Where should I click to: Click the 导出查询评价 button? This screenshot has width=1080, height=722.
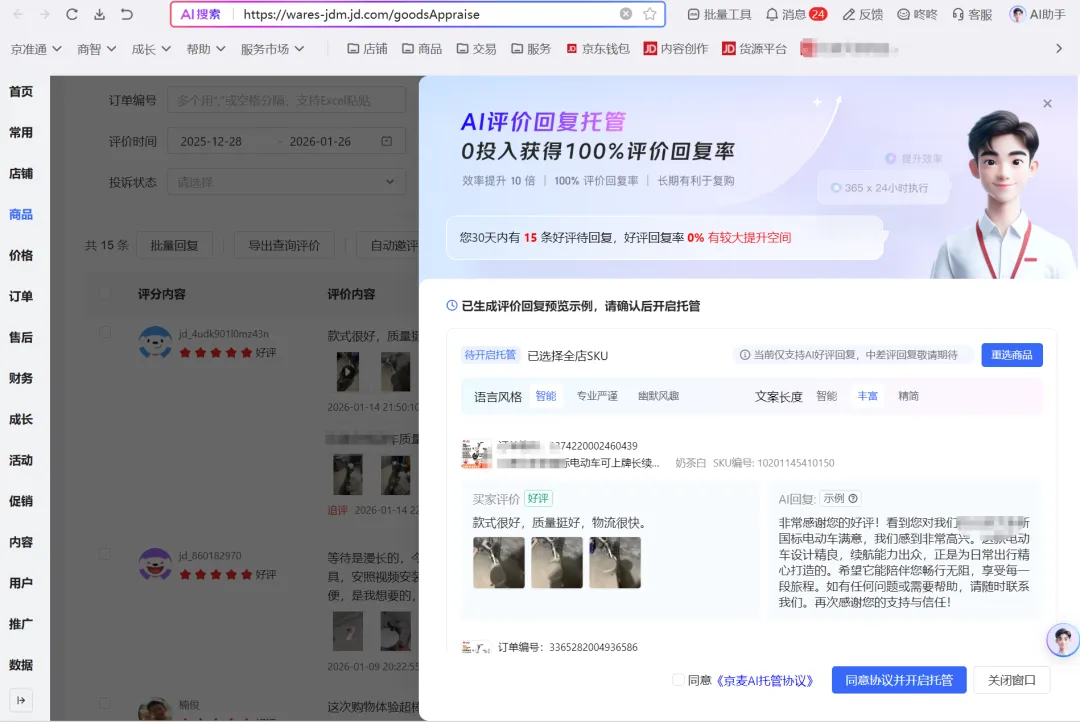point(284,245)
